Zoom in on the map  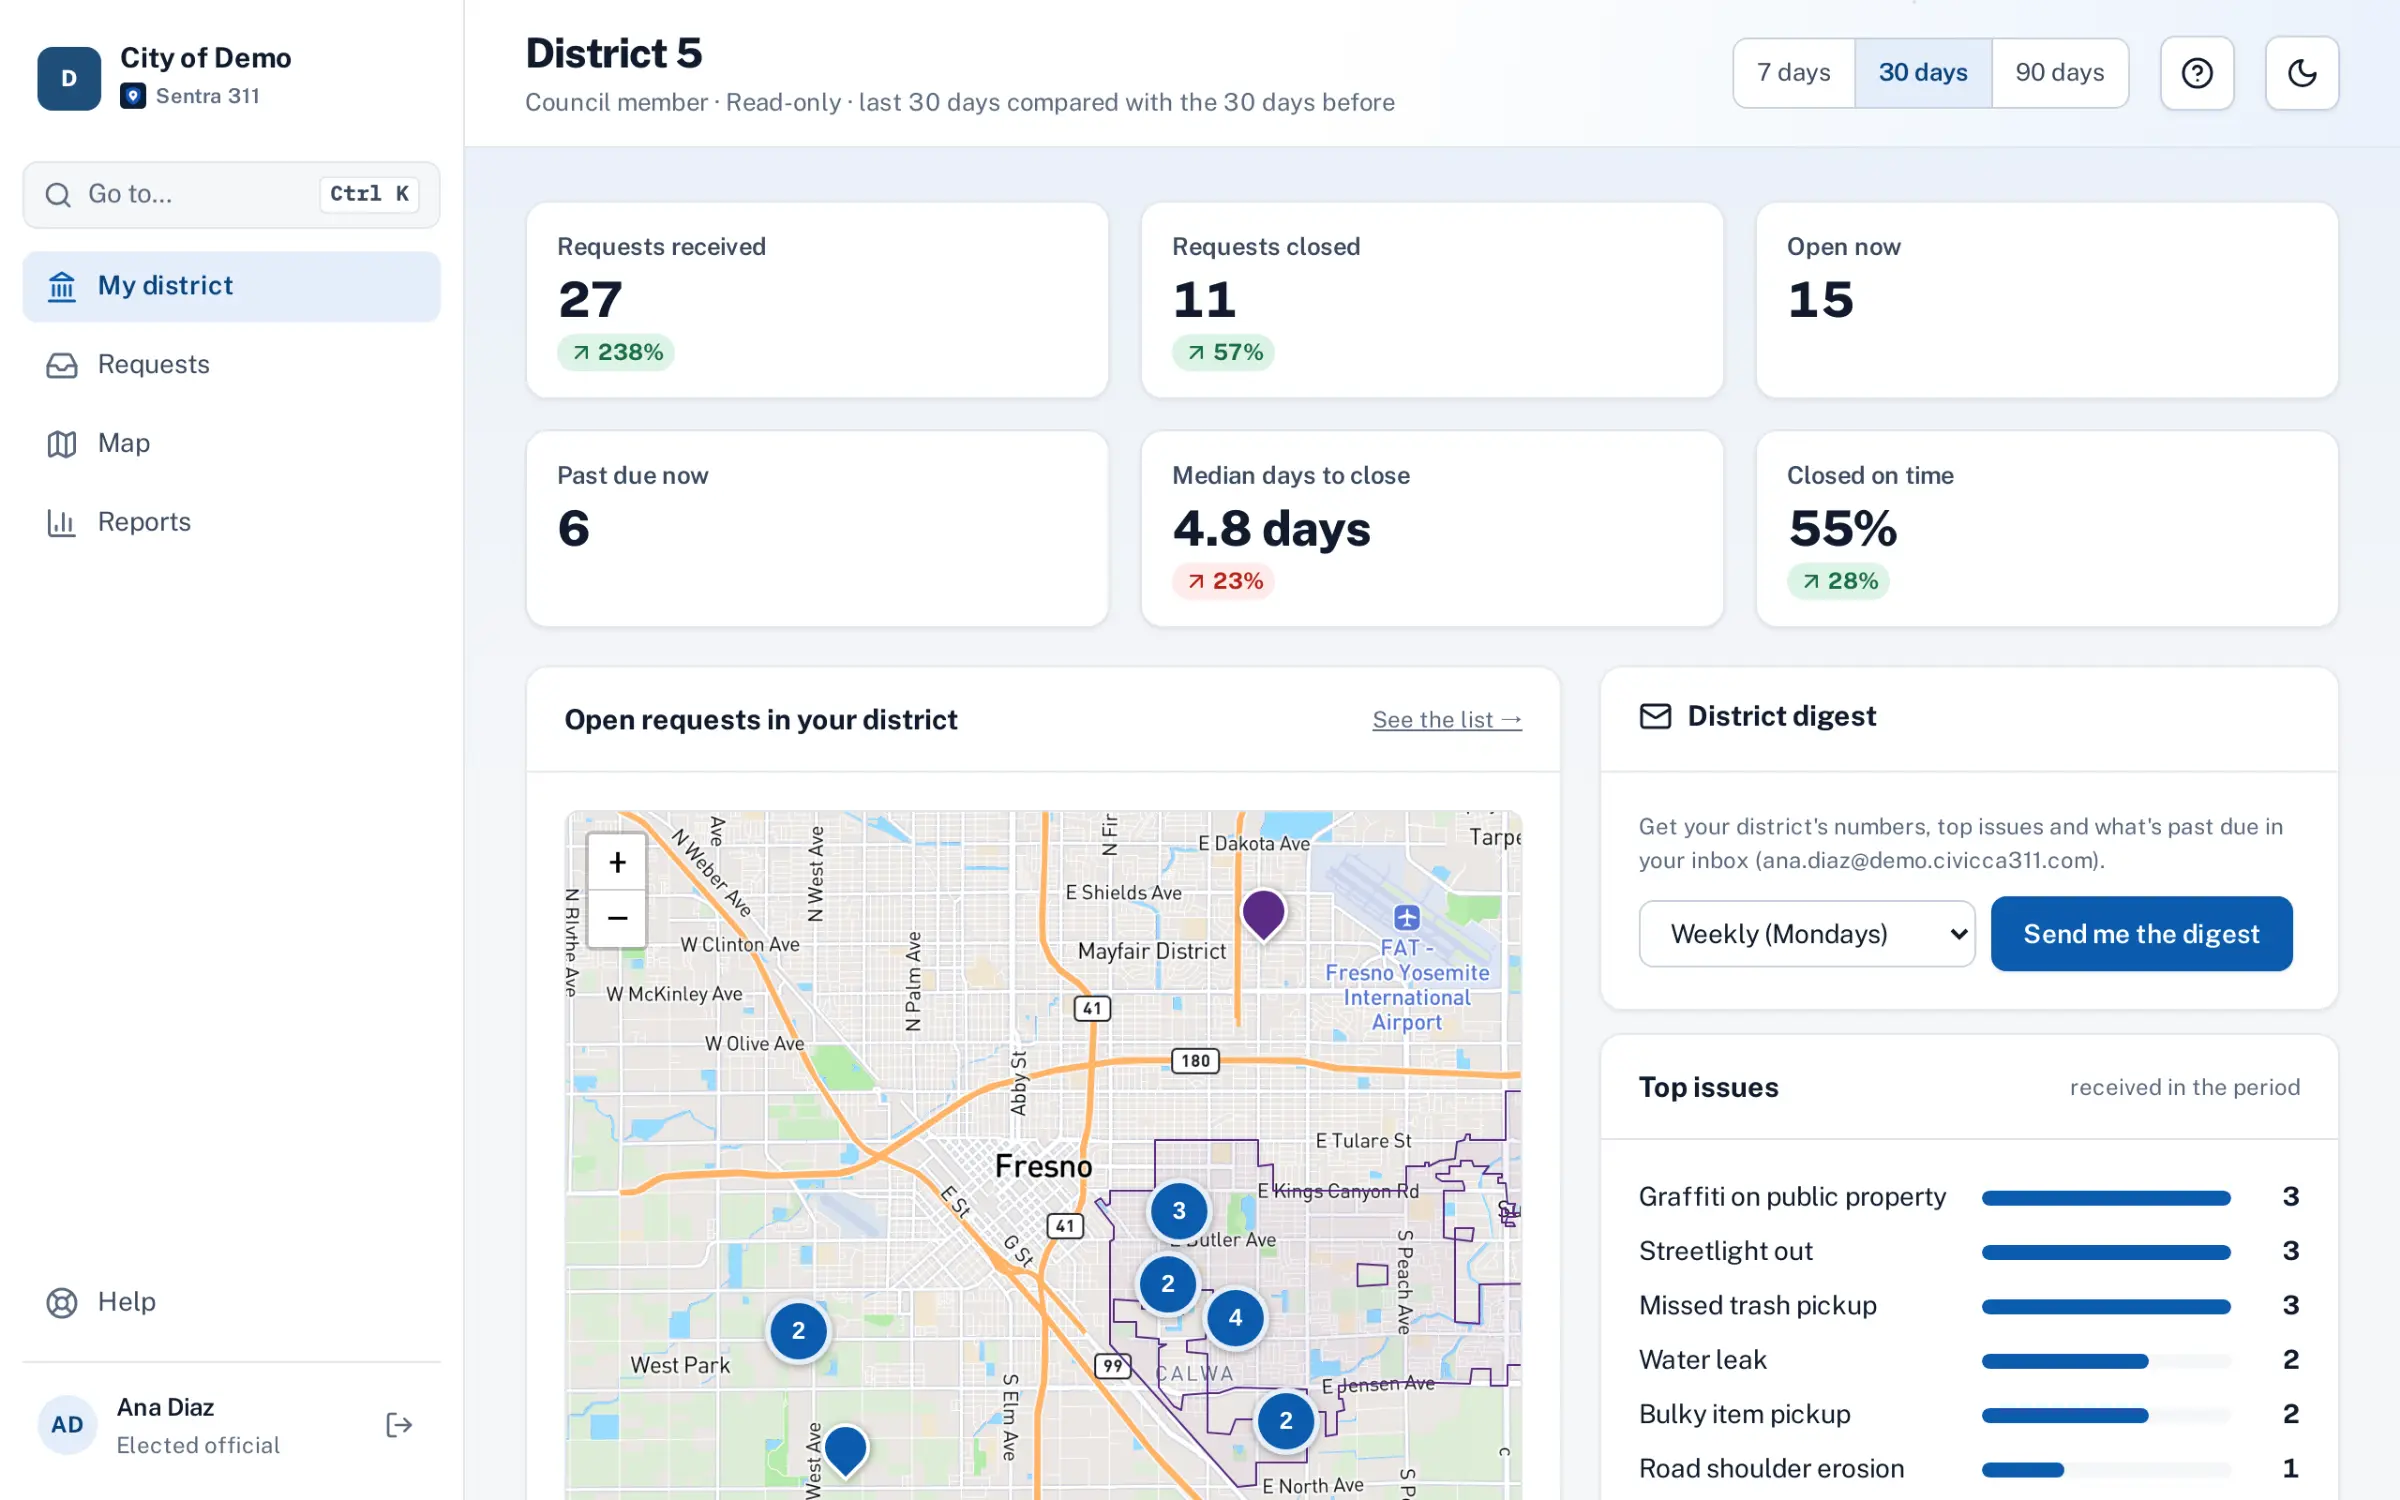click(617, 862)
